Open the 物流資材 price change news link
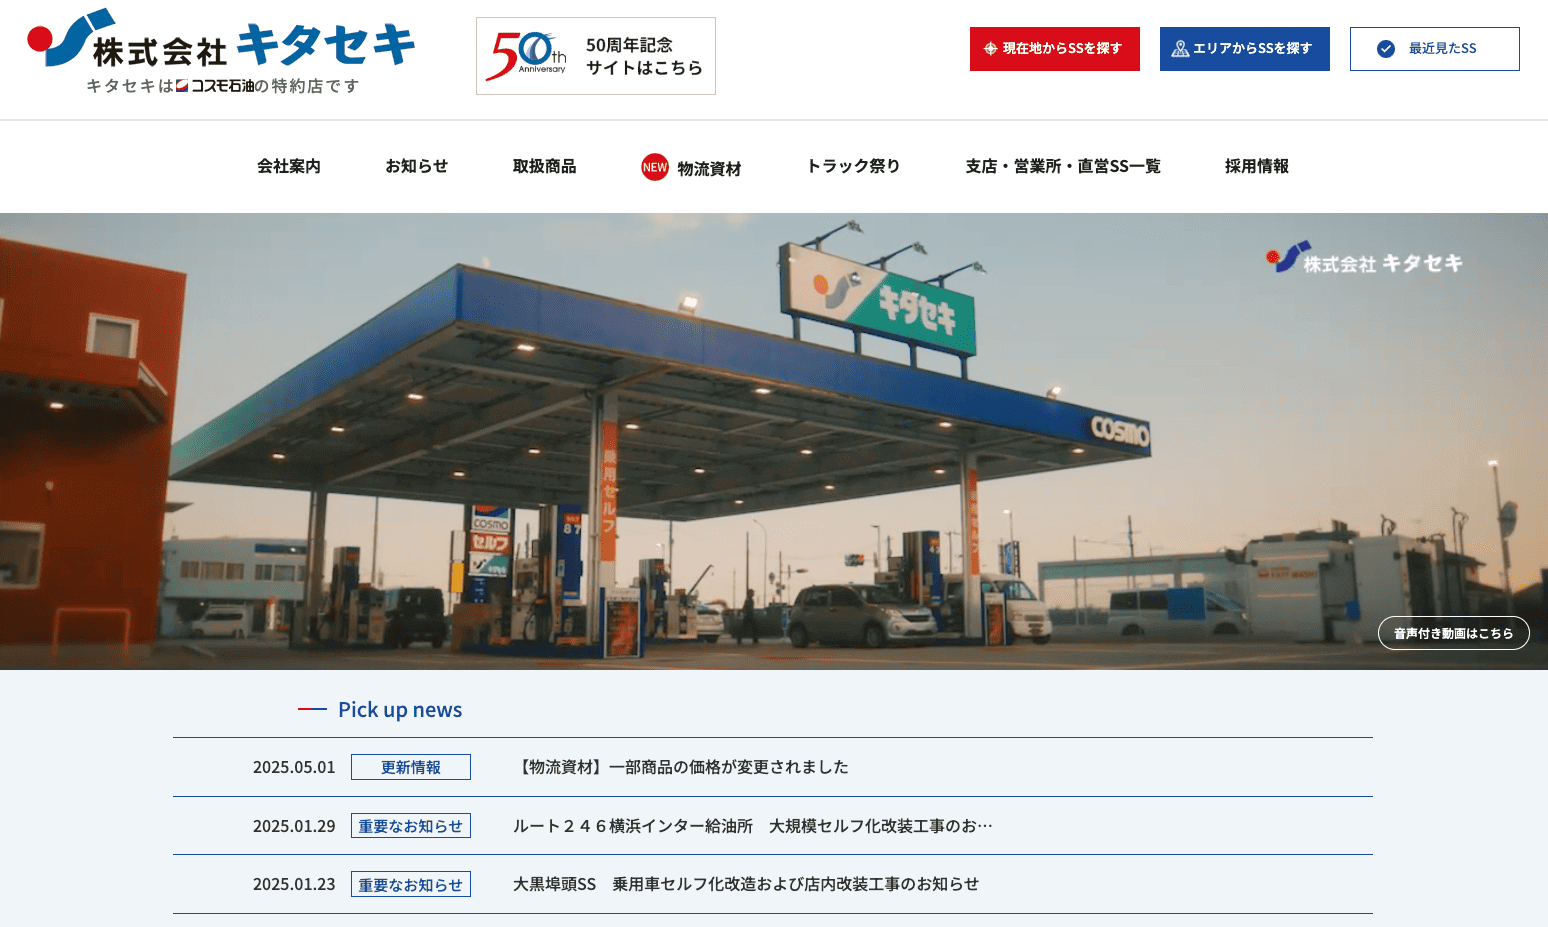 click(681, 767)
